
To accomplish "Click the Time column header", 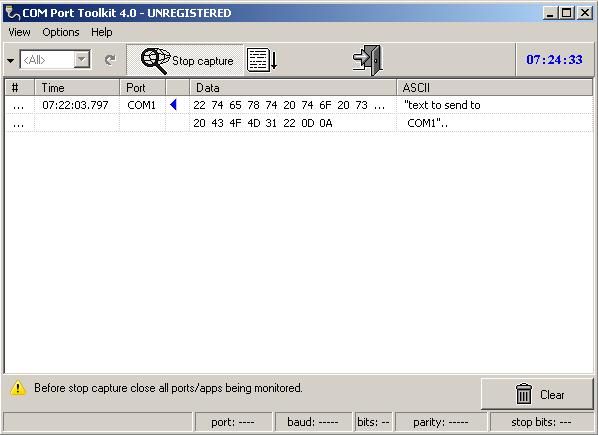I will (x=77, y=88).
